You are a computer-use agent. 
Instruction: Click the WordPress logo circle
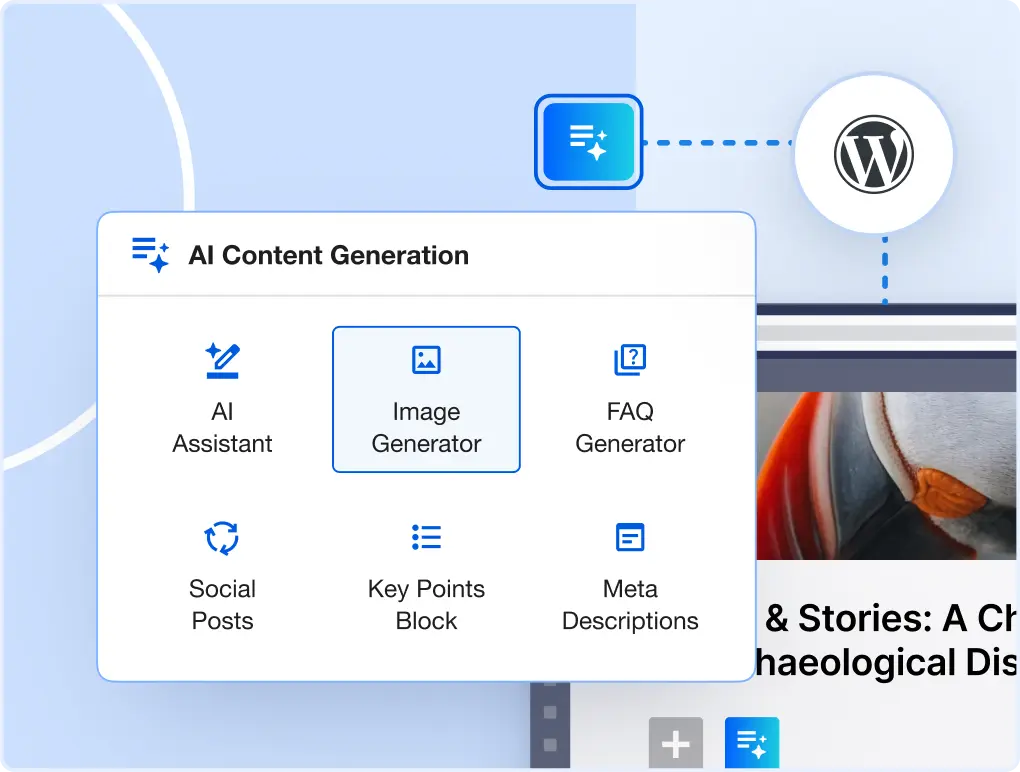873,155
